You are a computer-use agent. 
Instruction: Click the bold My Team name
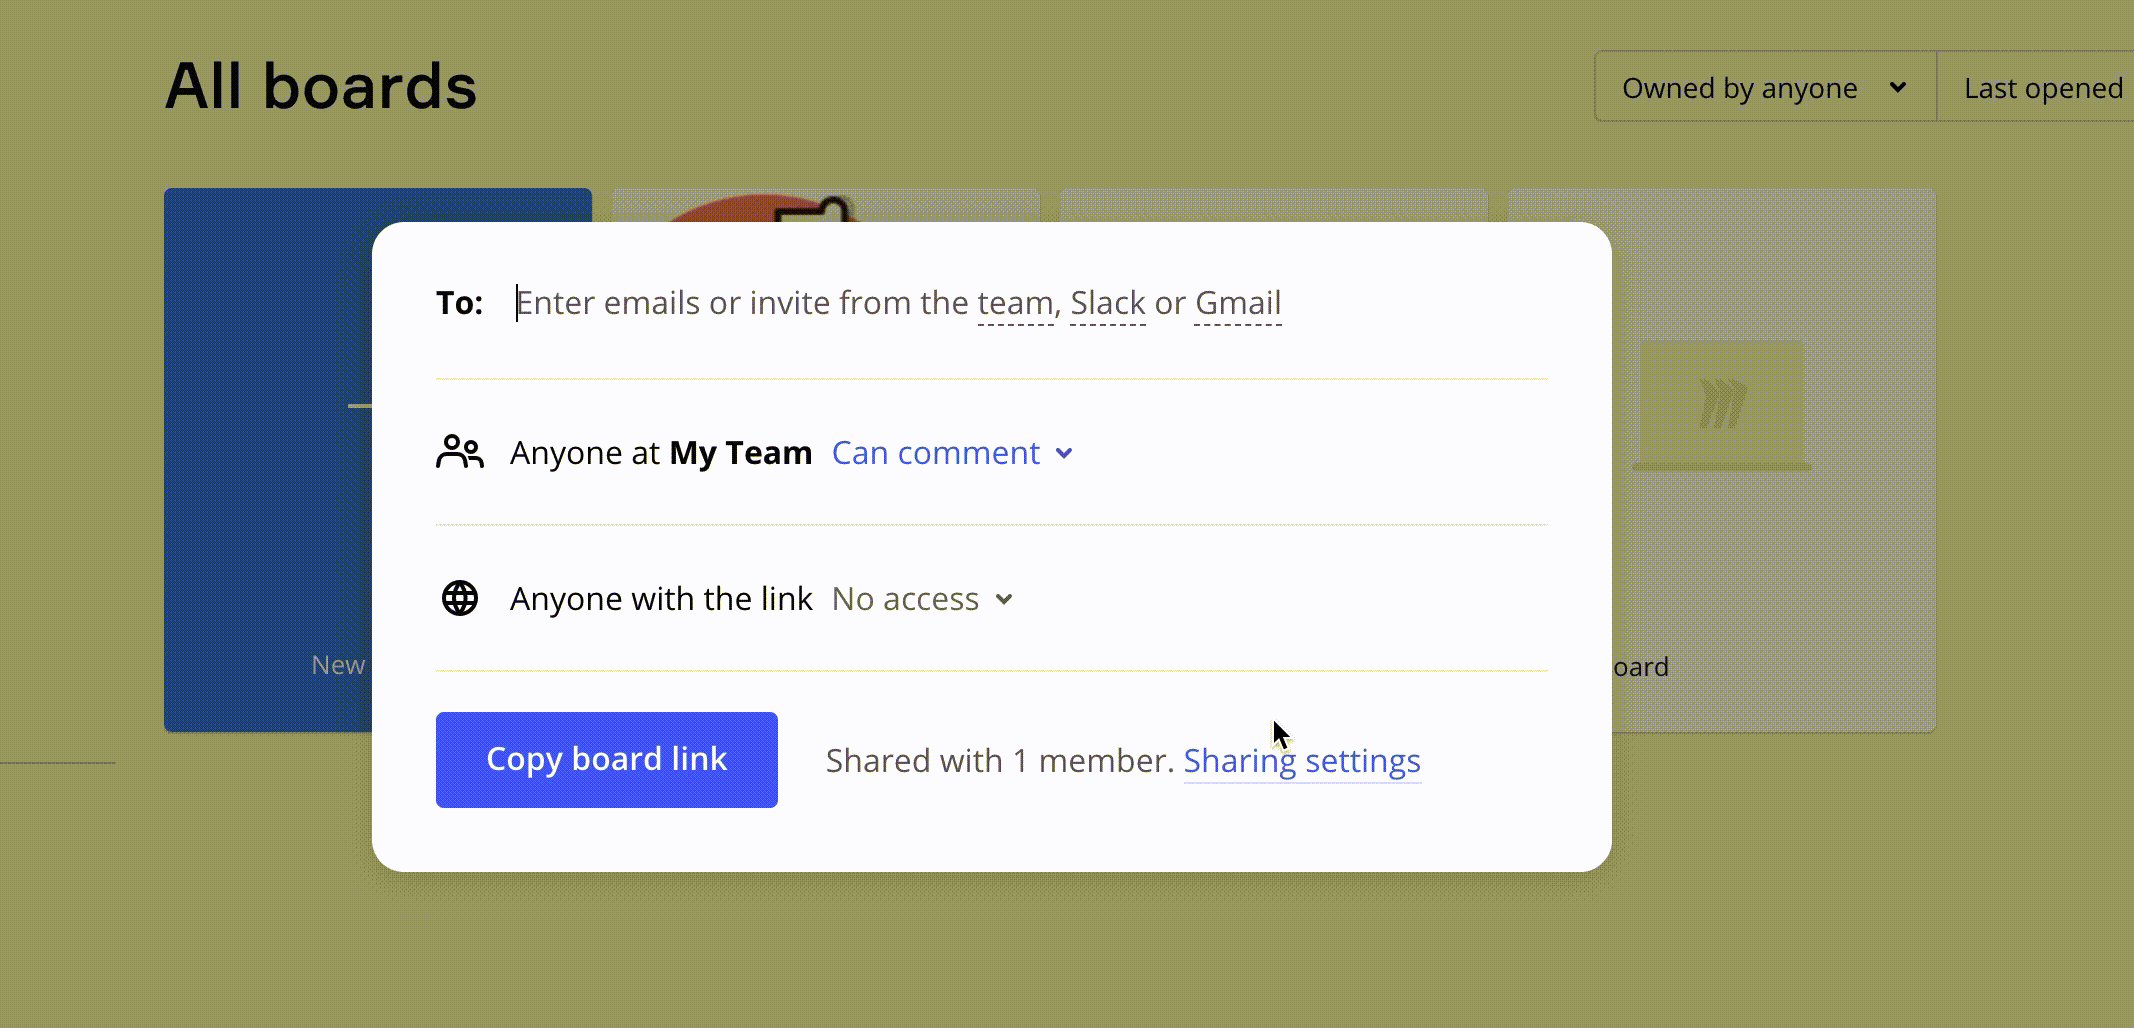[740, 453]
